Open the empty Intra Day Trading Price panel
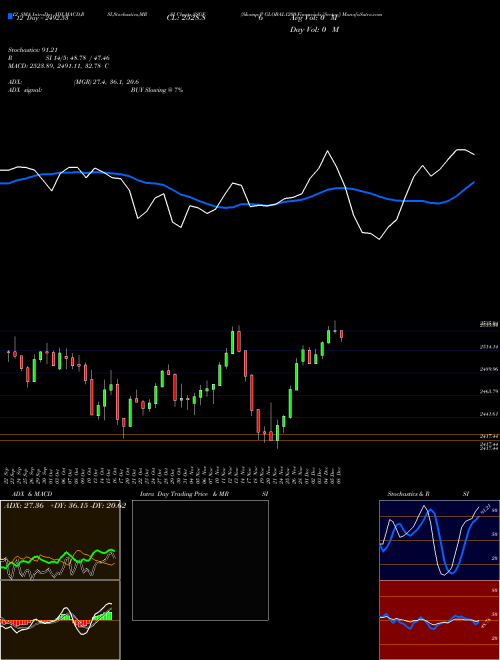This screenshot has width=500, height=660. 200,560
